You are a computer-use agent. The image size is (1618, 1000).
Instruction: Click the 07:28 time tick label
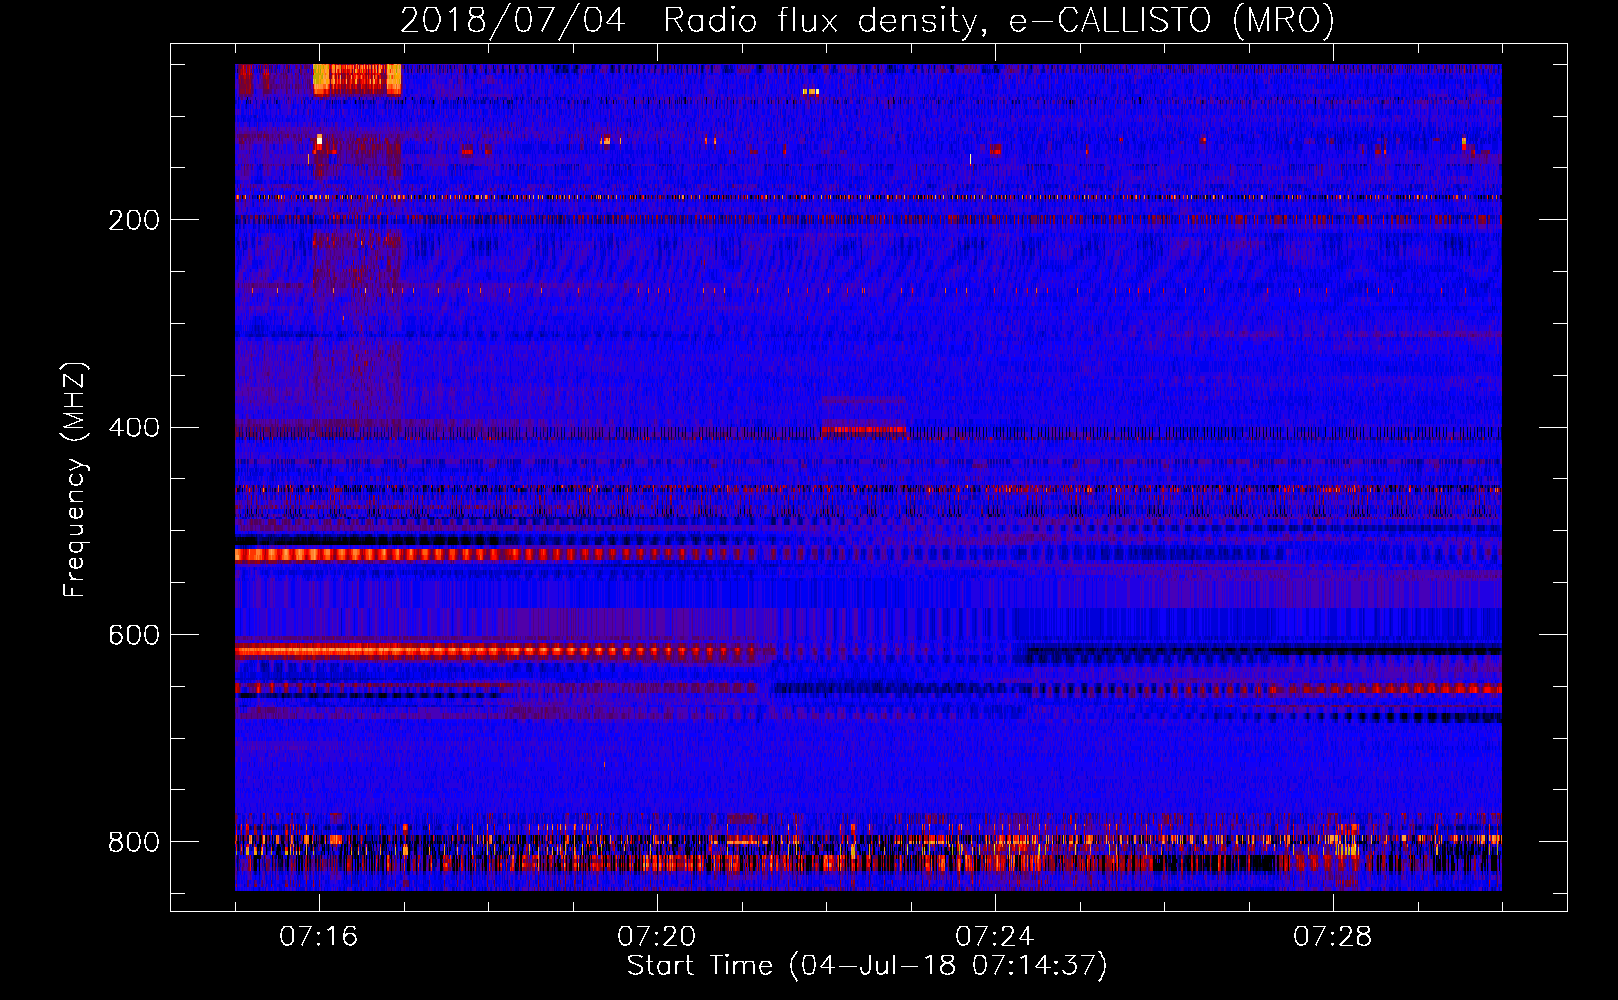1332,937
